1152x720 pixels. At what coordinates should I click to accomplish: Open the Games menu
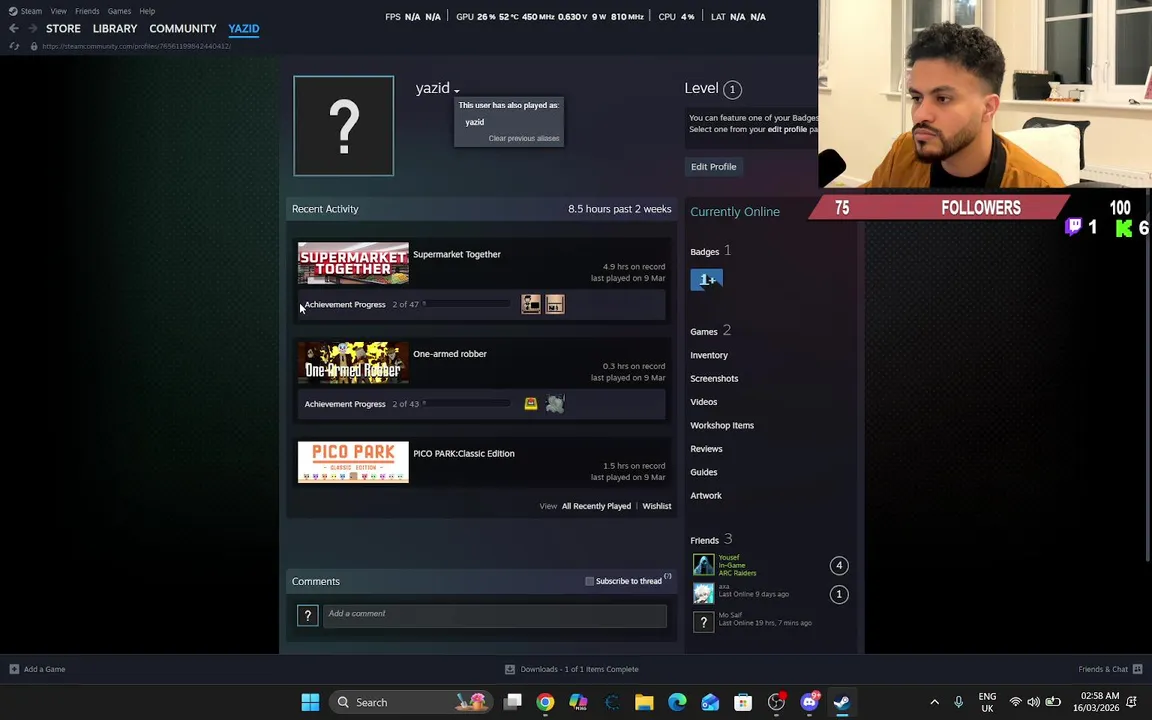119,11
